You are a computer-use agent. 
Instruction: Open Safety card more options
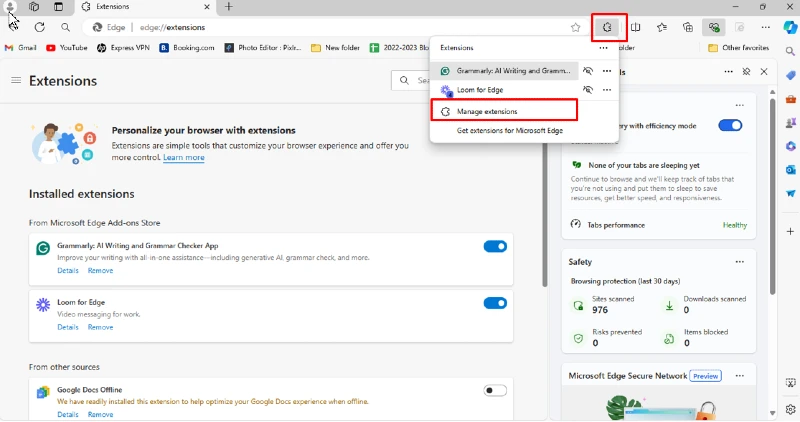click(739, 262)
